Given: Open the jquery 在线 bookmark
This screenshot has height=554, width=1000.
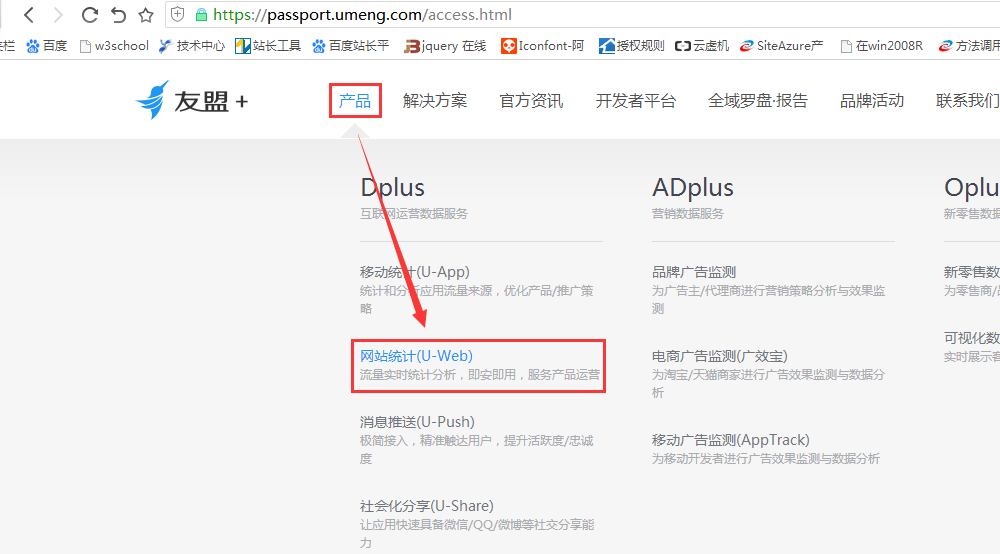Looking at the screenshot, I should click(445, 46).
